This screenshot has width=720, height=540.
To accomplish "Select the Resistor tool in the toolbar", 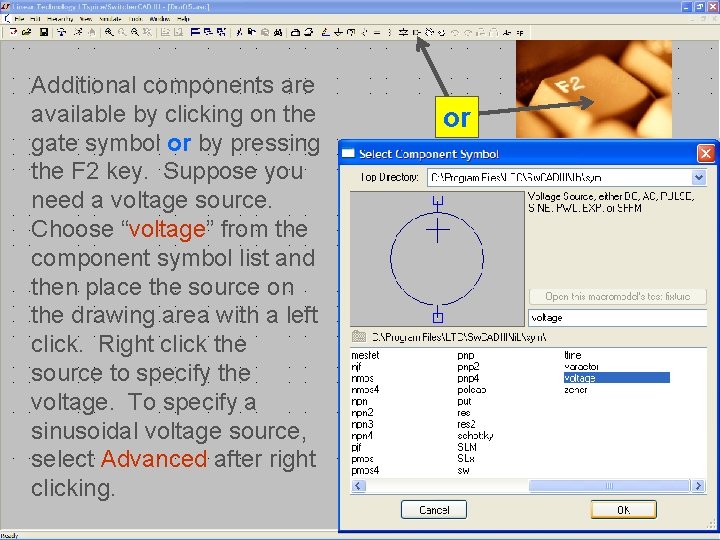I will pyautogui.click(x=365, y=32).
